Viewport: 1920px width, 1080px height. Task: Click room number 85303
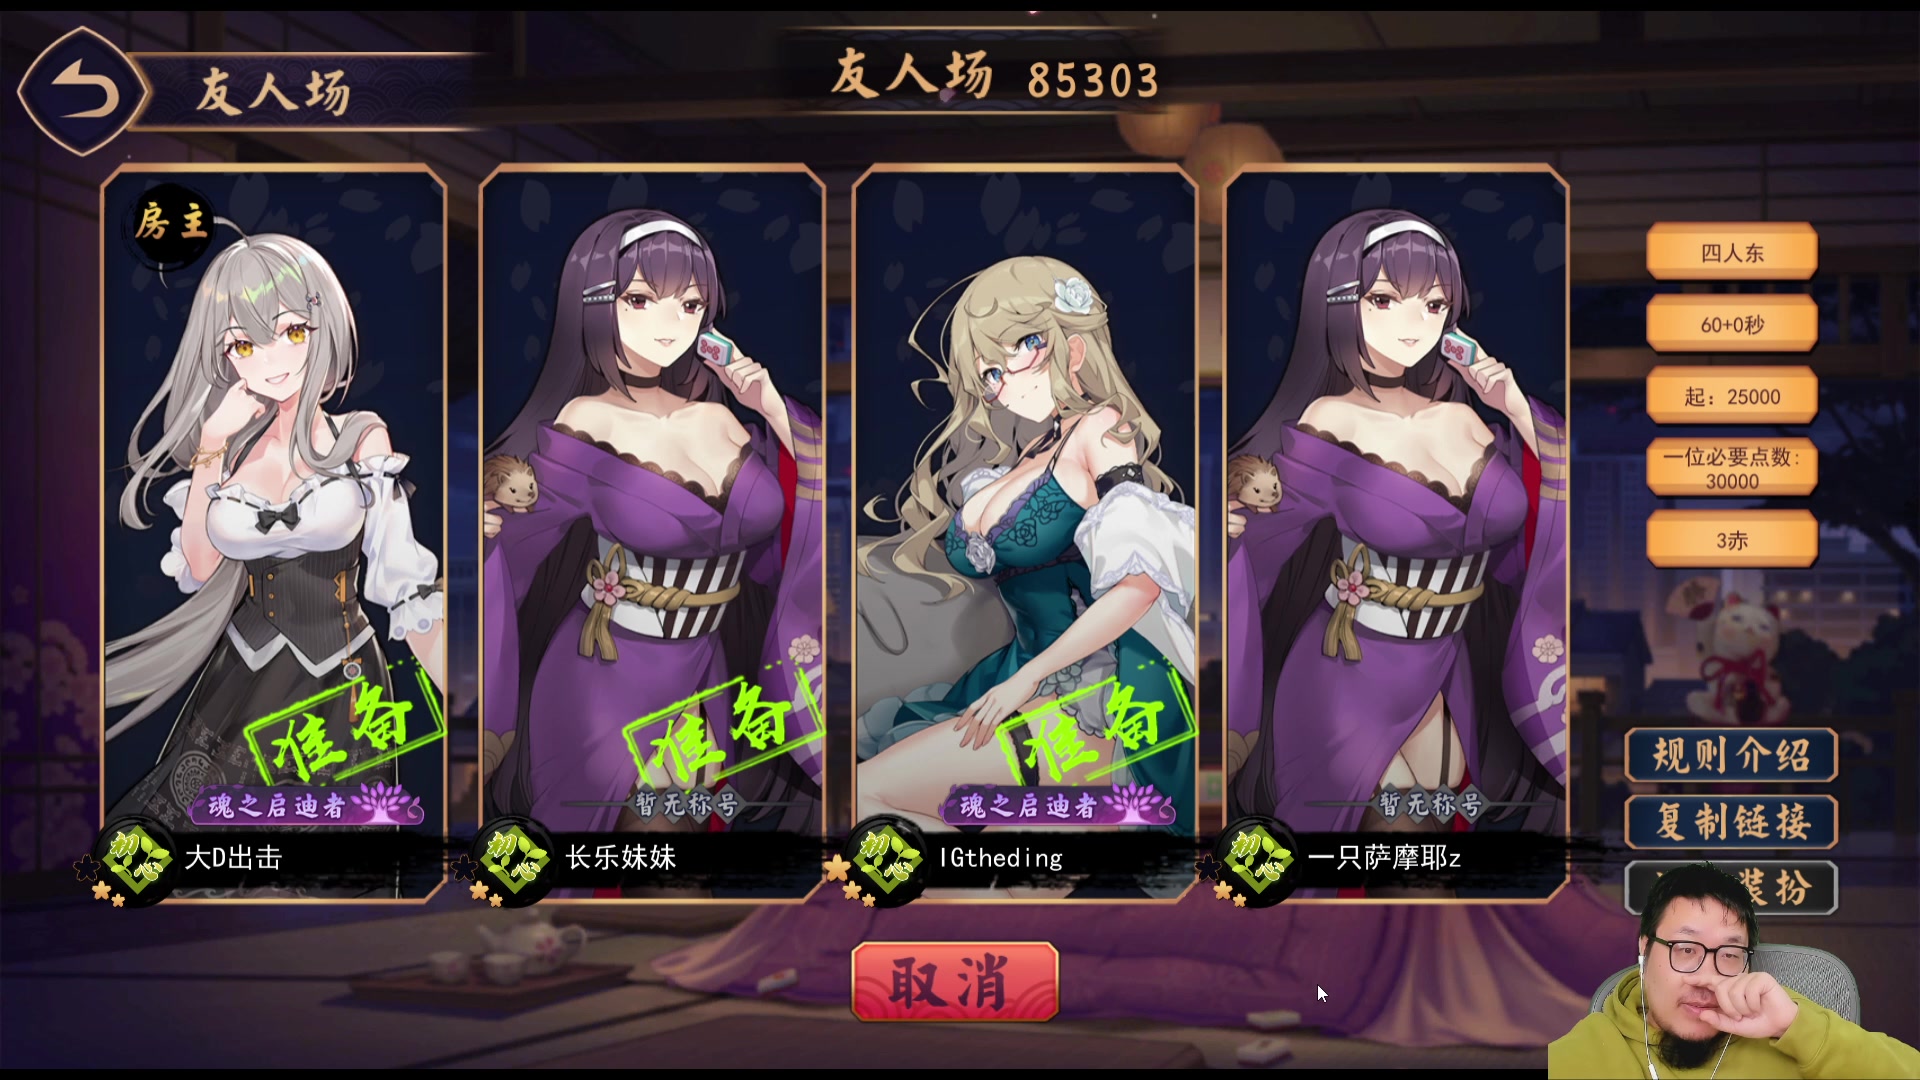[1092, 80]
